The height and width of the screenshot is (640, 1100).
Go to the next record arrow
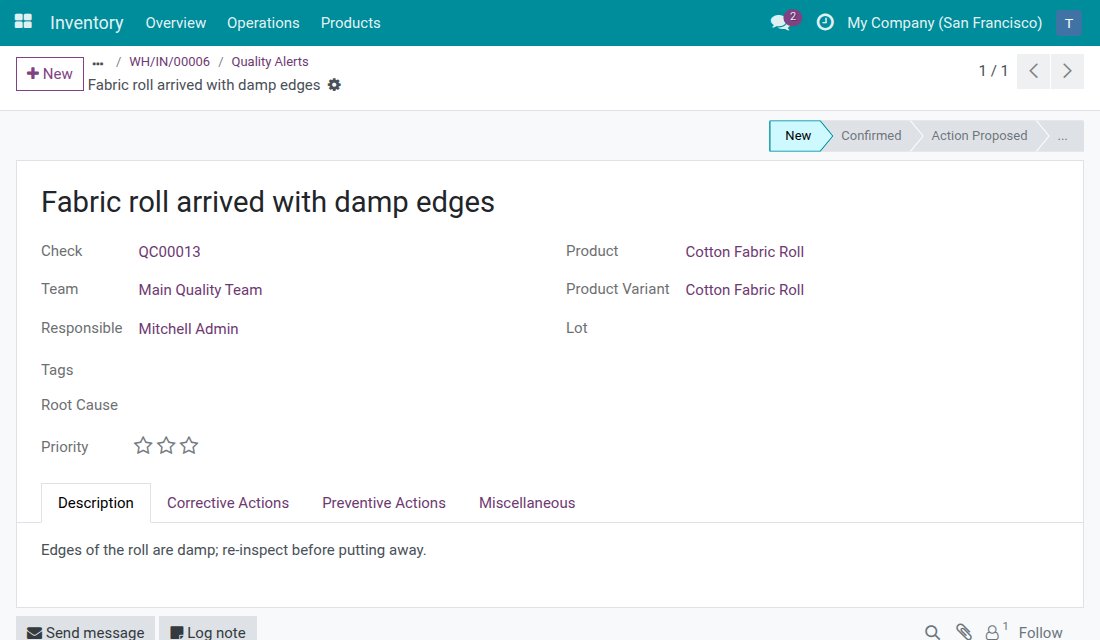[1067, 71]
